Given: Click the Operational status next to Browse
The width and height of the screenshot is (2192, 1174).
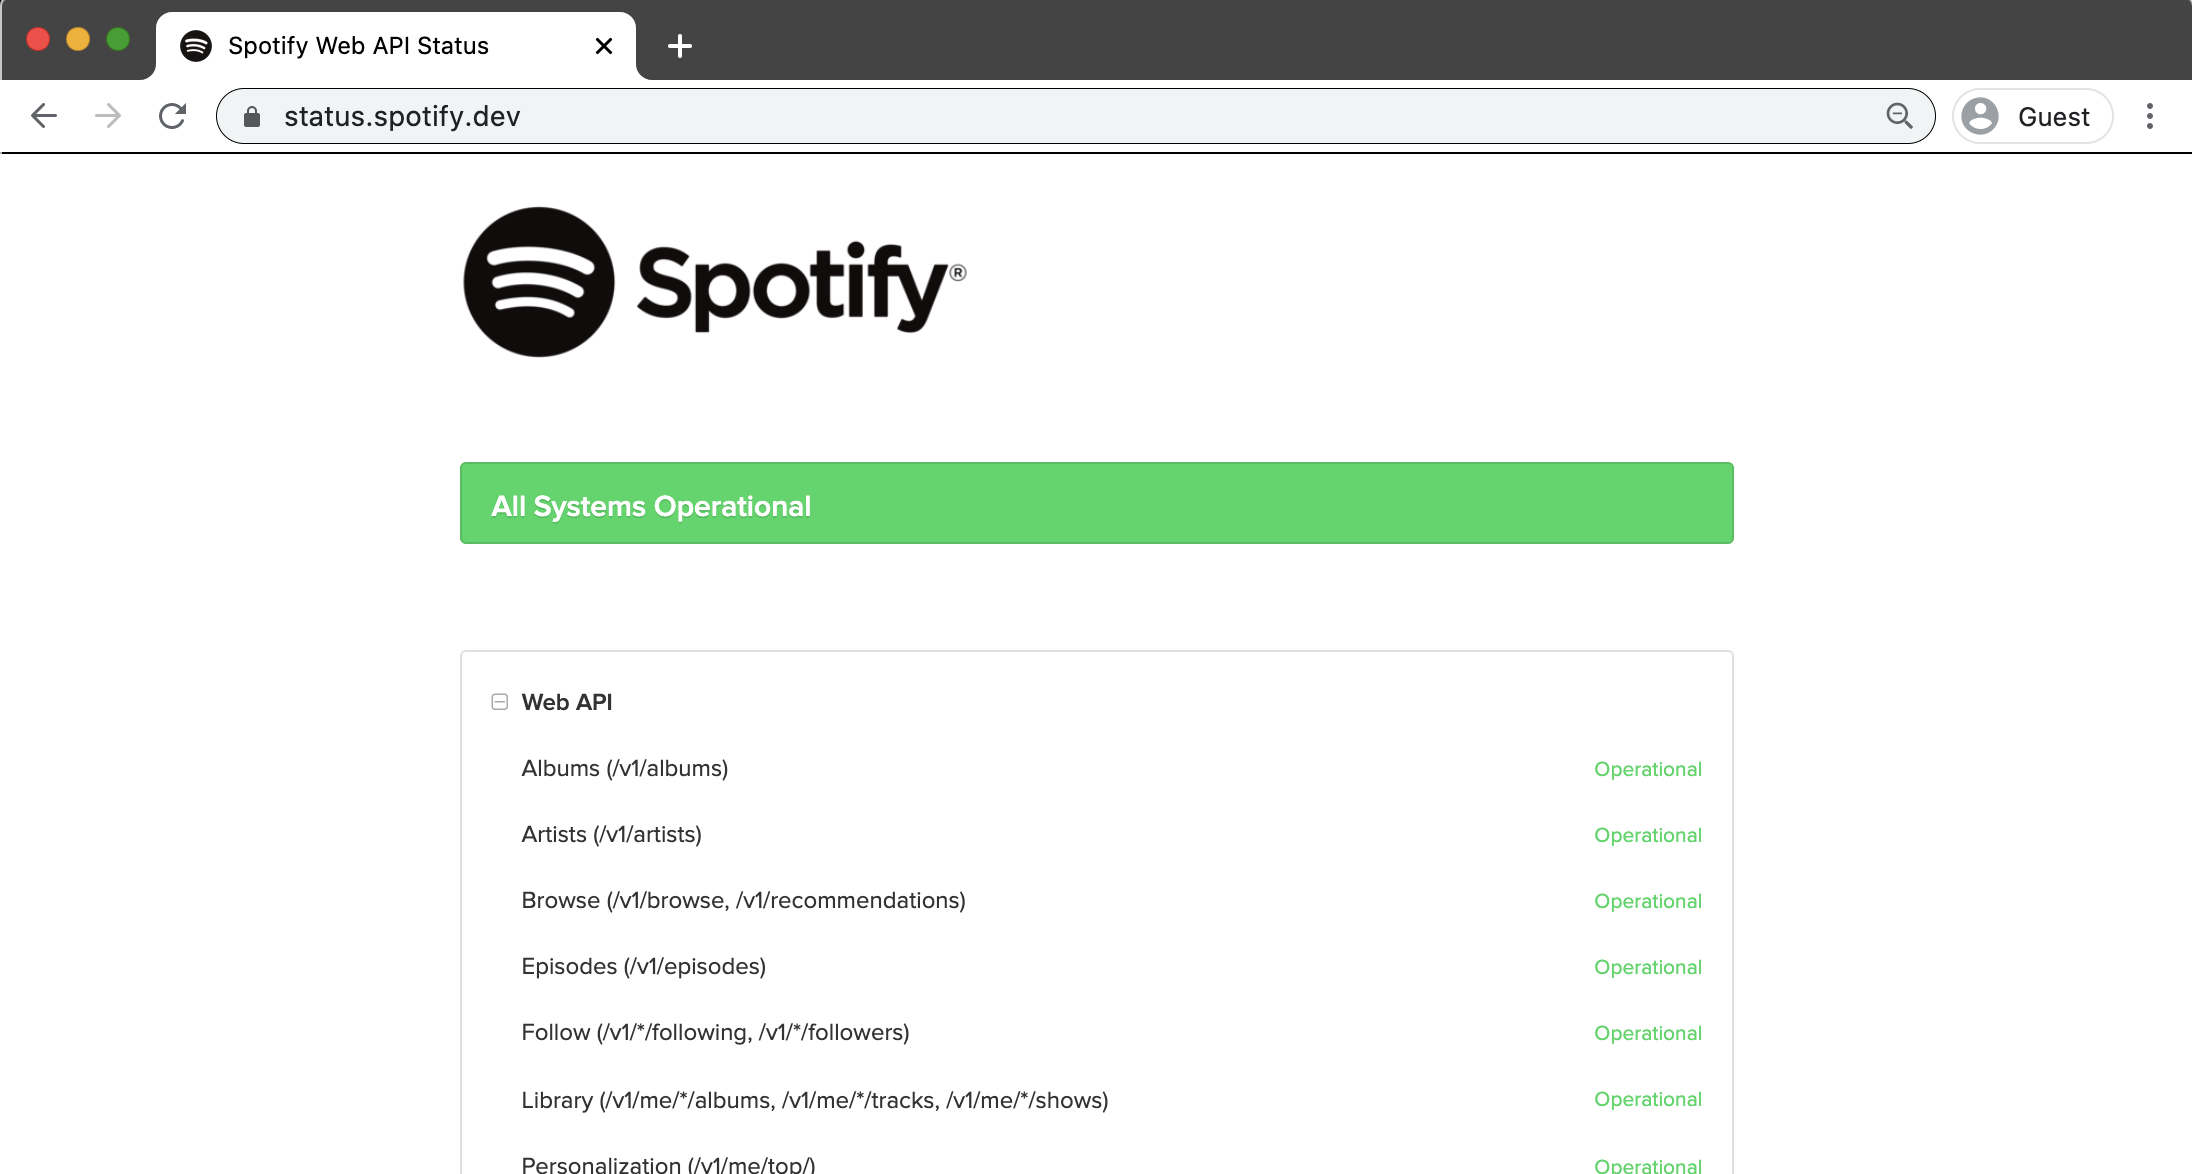Looking at the screenshot, I should [1647, 901].
